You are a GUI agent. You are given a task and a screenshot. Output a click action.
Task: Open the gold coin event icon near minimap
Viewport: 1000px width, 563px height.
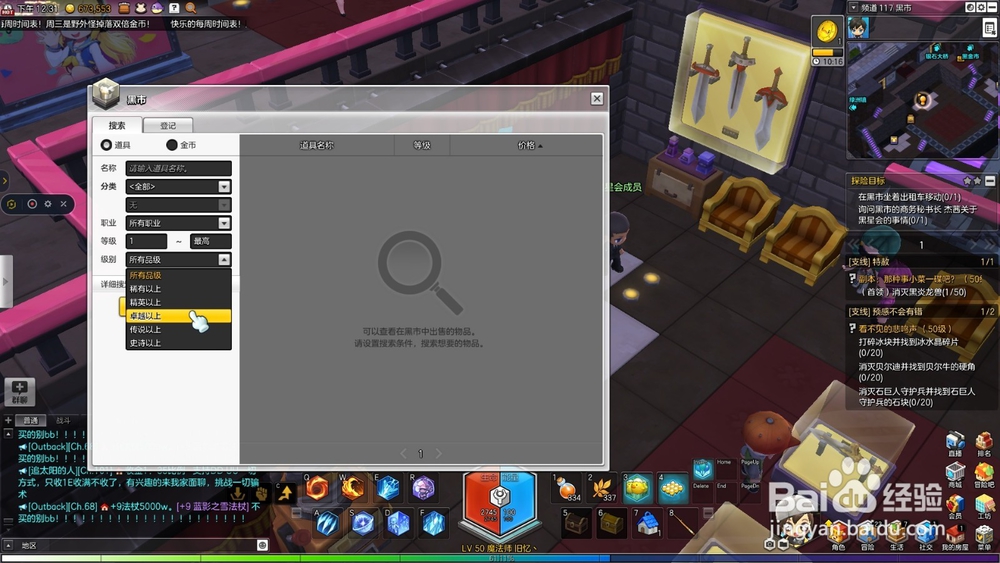pos(827,30)
